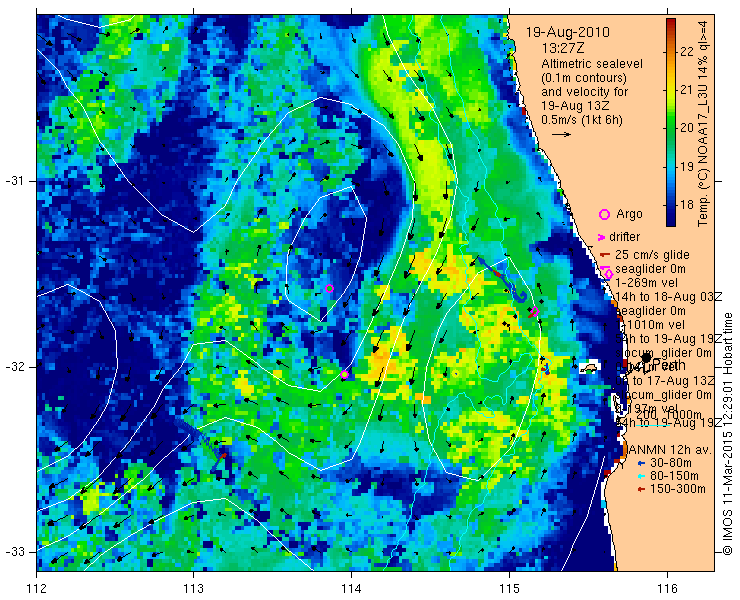Click the red glider marker near 113.2°E

tap(223, 456)
